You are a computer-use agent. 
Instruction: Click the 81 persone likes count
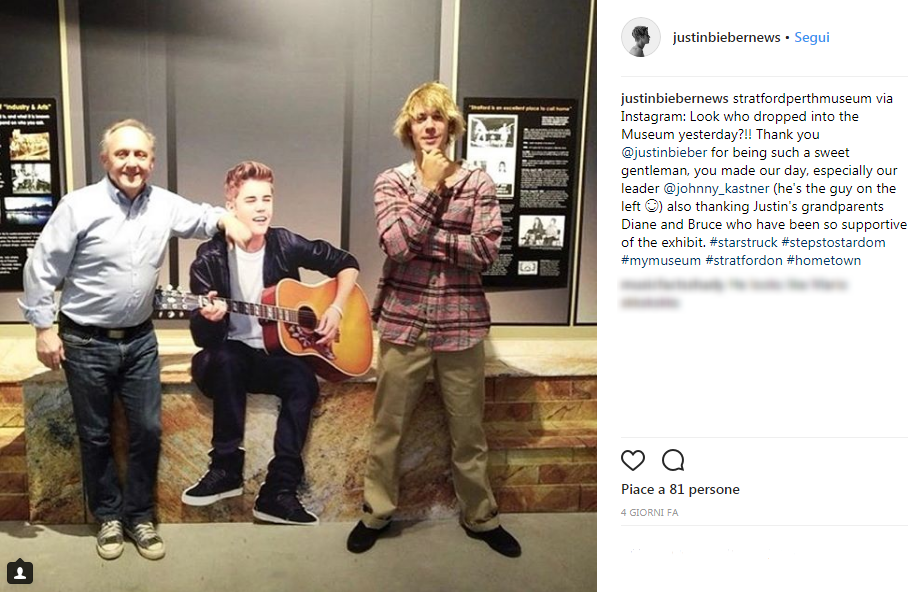(704, 489)
